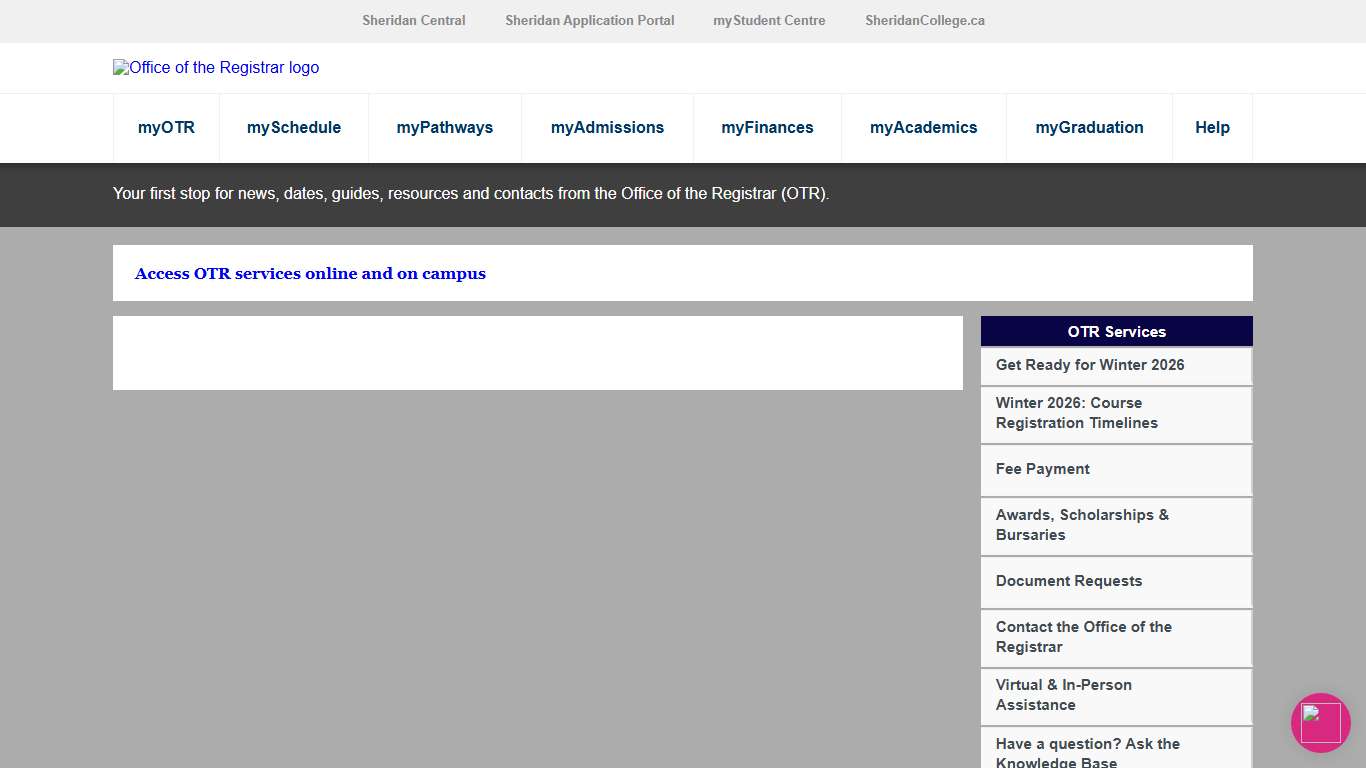Open the Help menu item
This screenshot has height=768, width=1366.
(1212, 128)
